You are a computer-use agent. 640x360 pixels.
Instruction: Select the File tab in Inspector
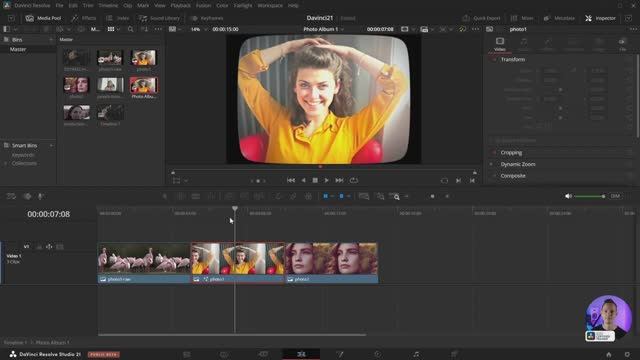point(622,44)
